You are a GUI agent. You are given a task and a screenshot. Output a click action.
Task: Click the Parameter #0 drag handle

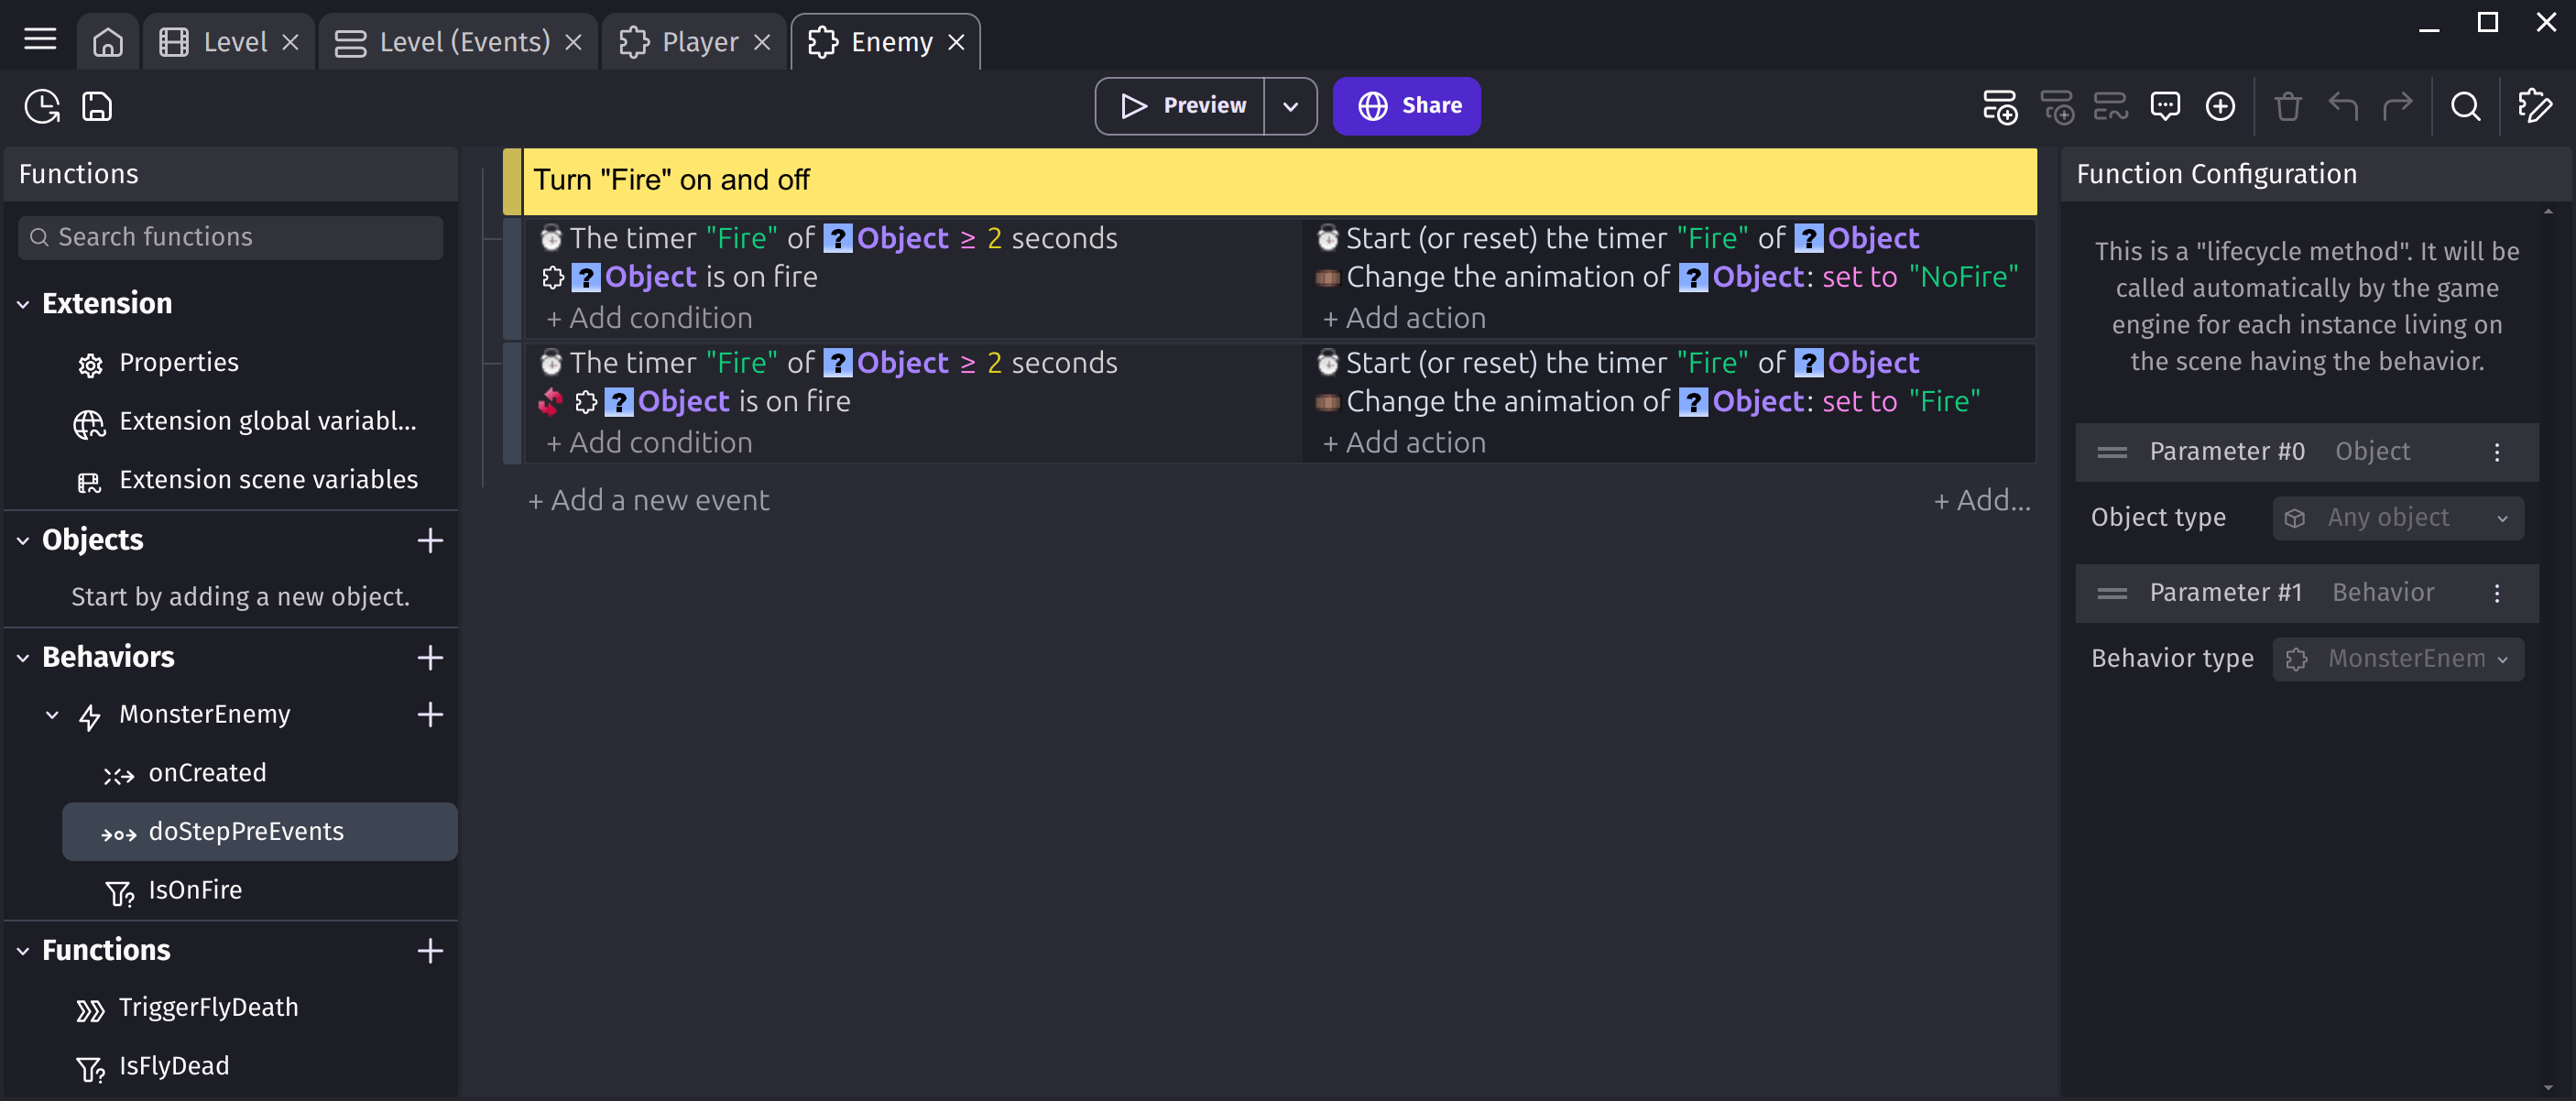pos(2112,452)
